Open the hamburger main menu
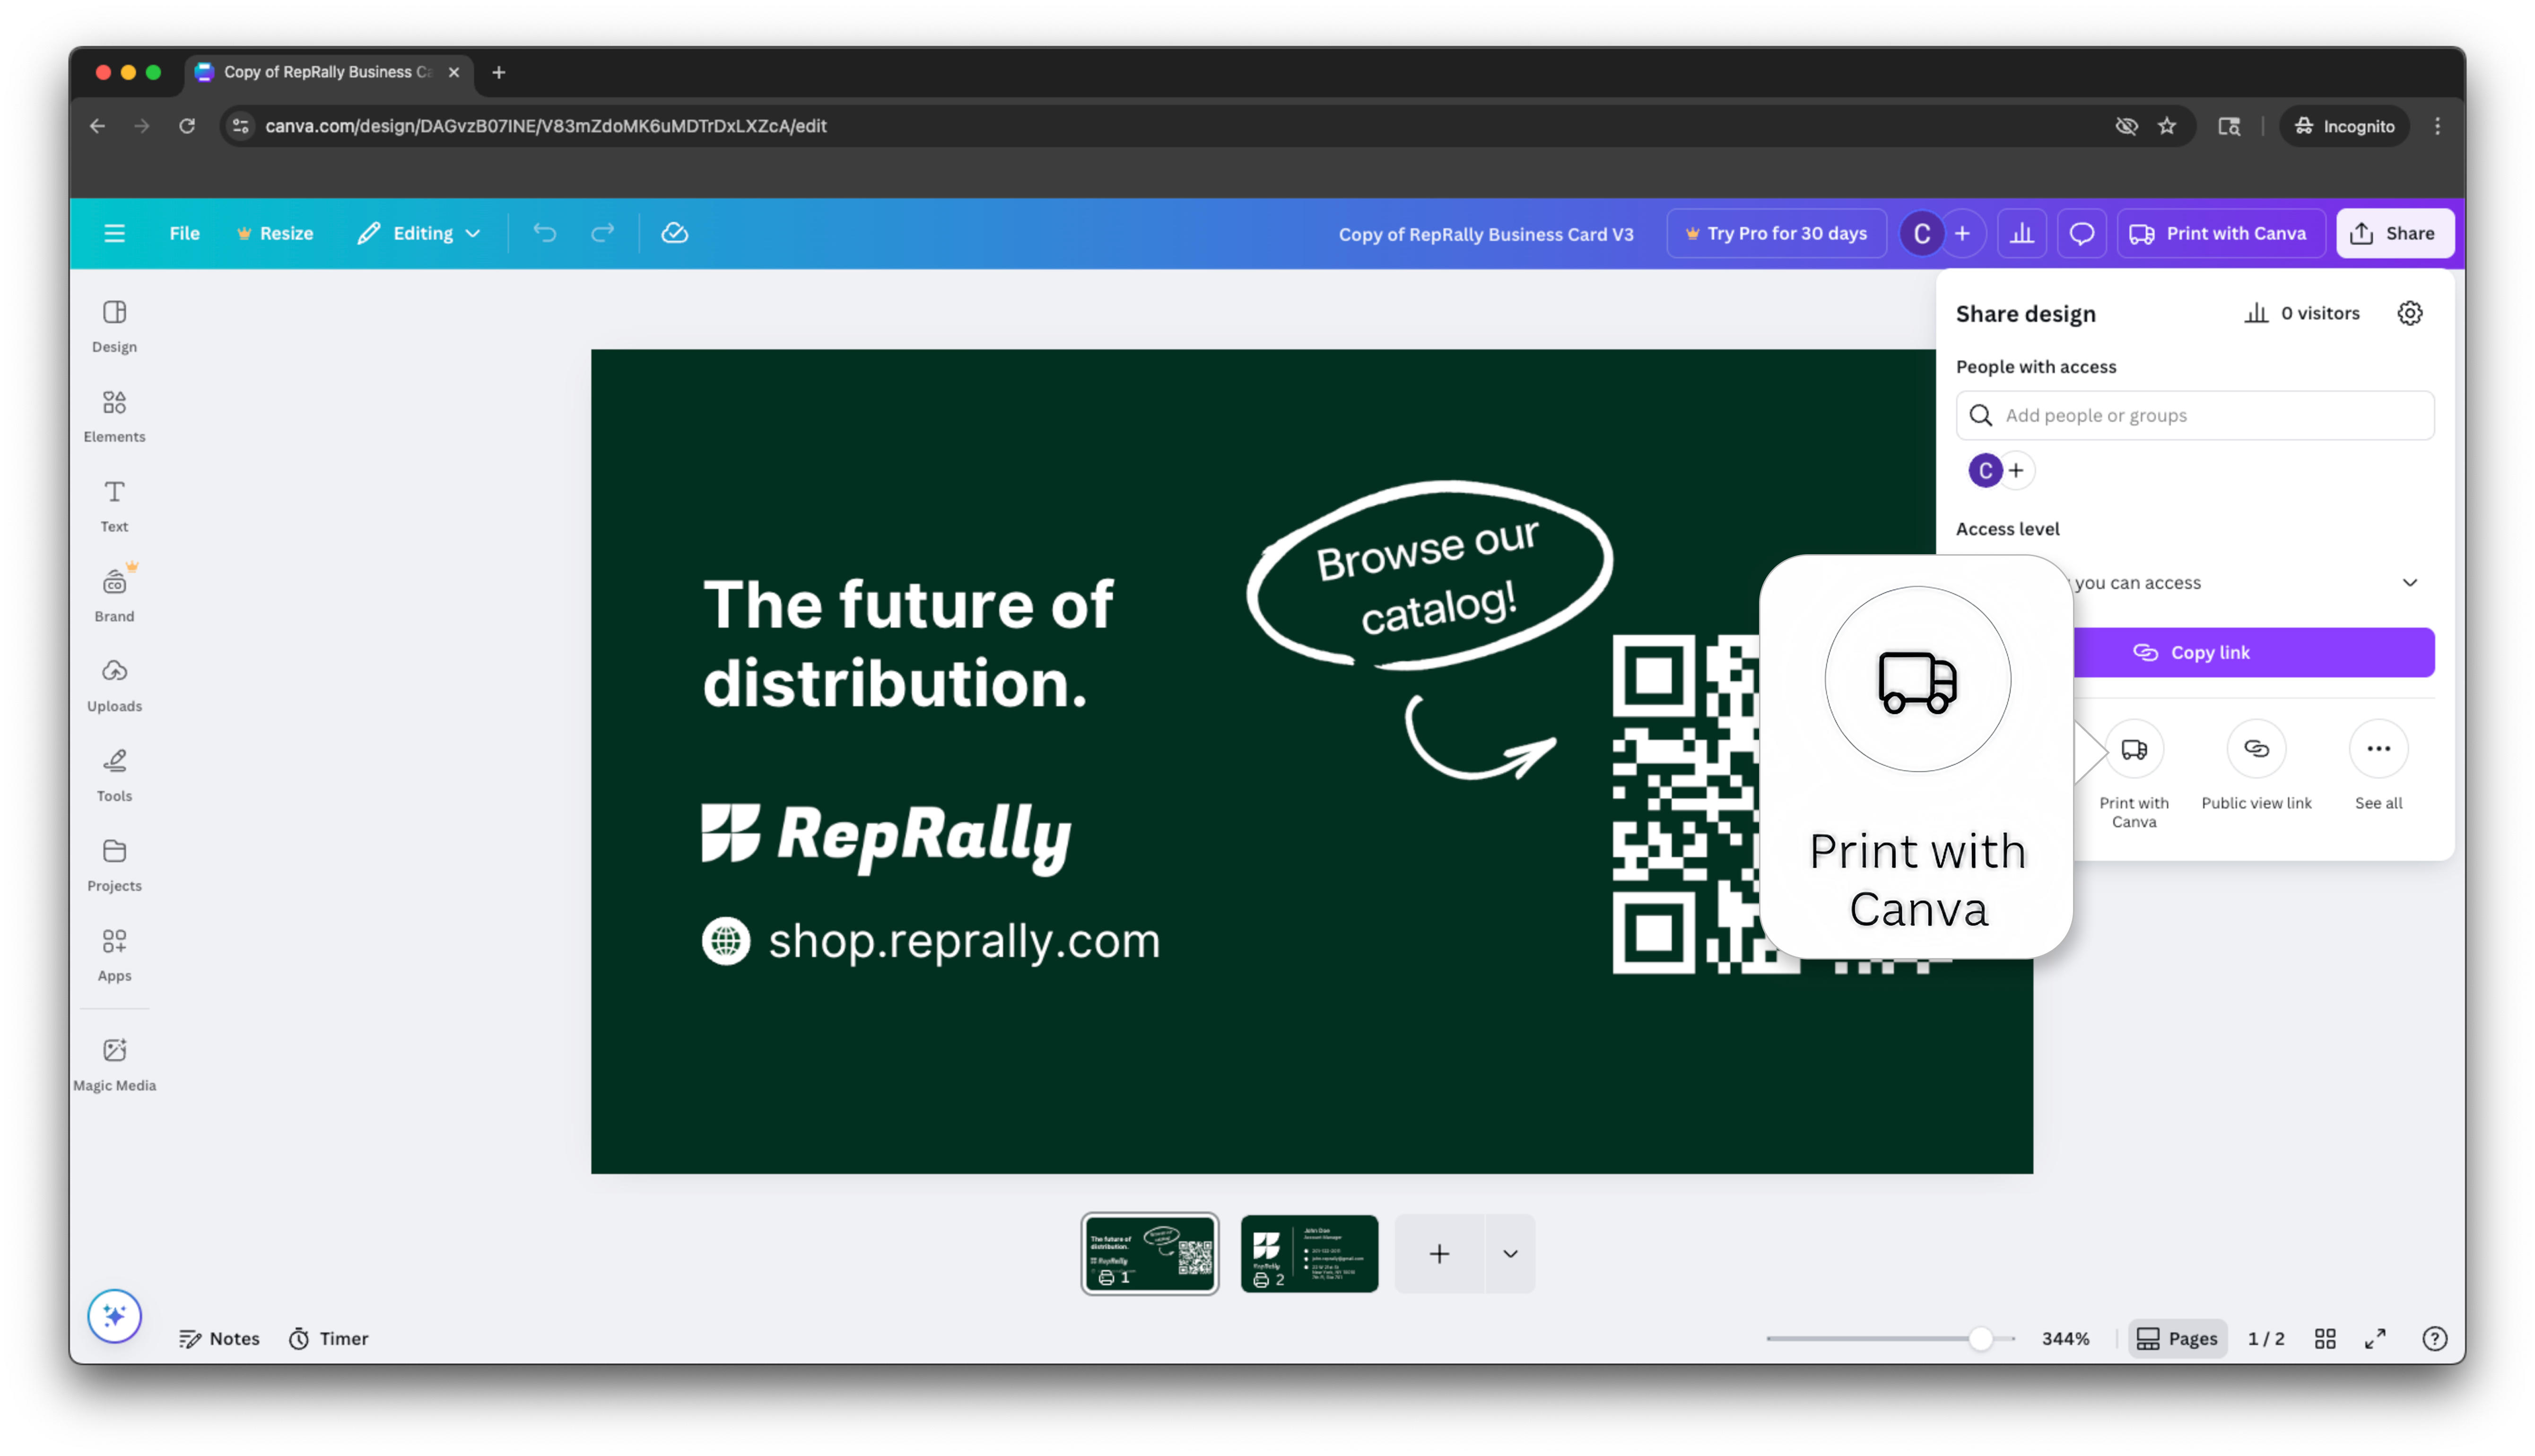 pos(114,233)
